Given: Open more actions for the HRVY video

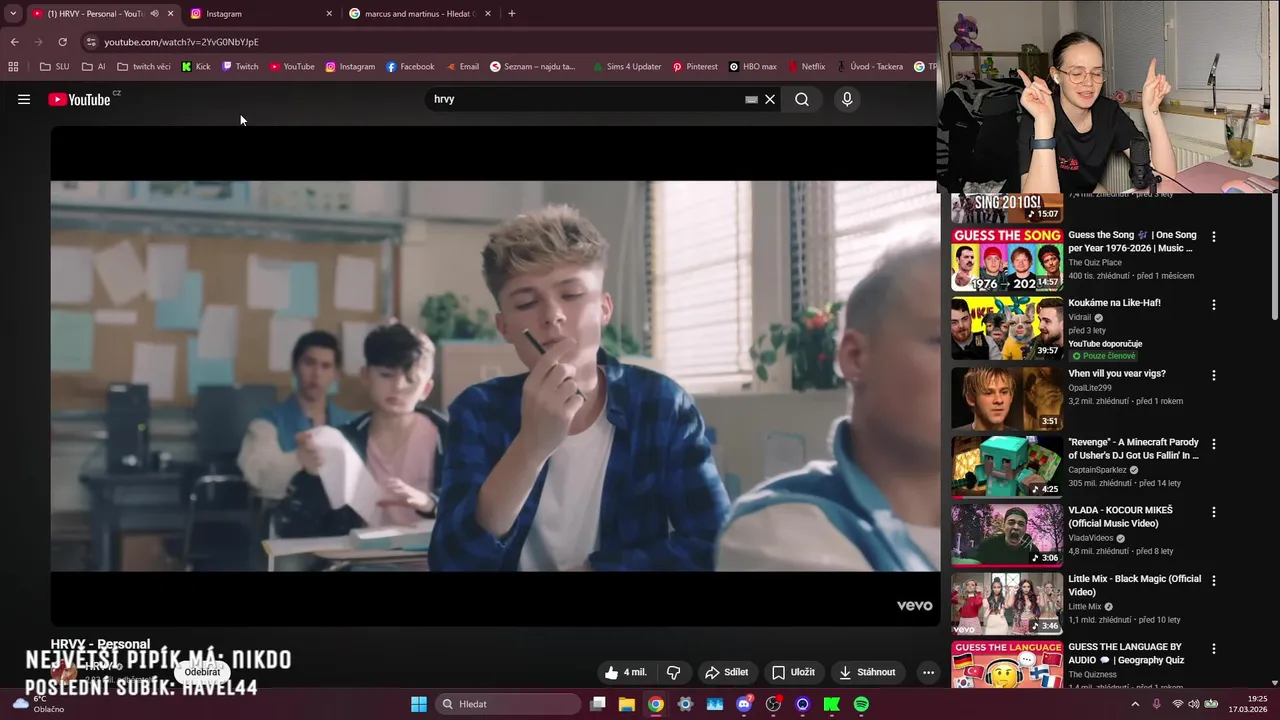Looking at the screenshot, I should coord(928,672).
